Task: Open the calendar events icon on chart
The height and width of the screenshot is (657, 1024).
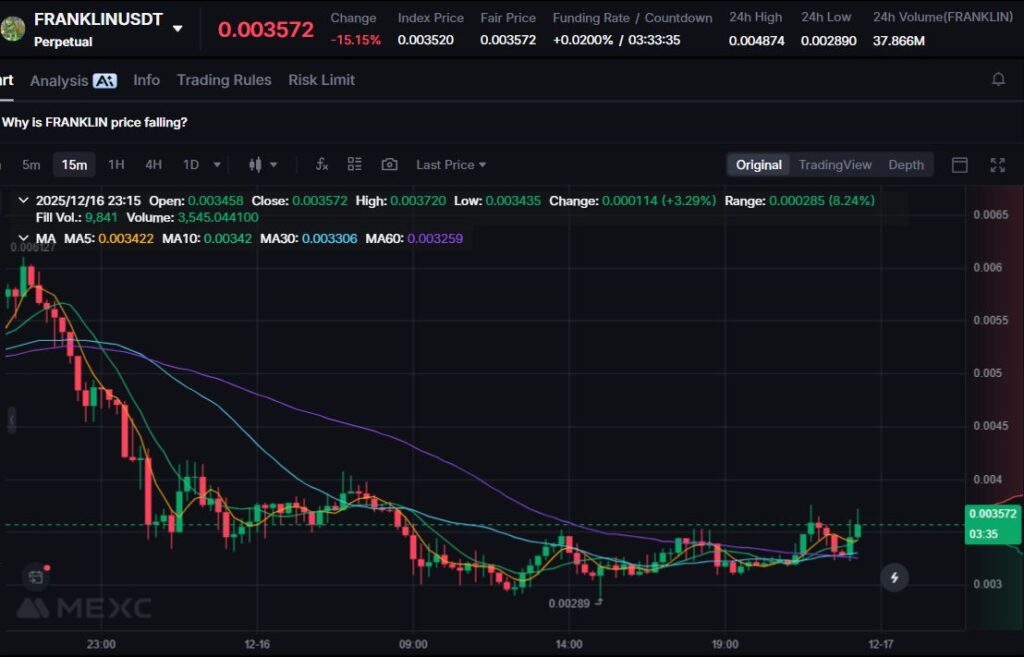Action: pos(36,576)
